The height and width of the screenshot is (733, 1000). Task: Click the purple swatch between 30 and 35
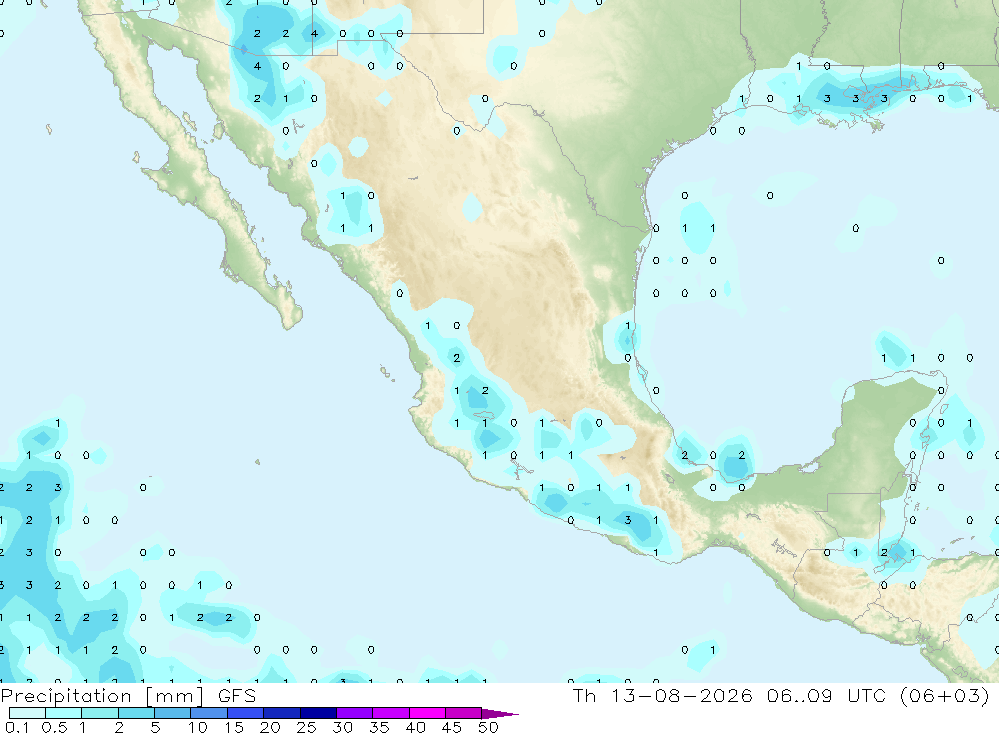tap(355, 713)
